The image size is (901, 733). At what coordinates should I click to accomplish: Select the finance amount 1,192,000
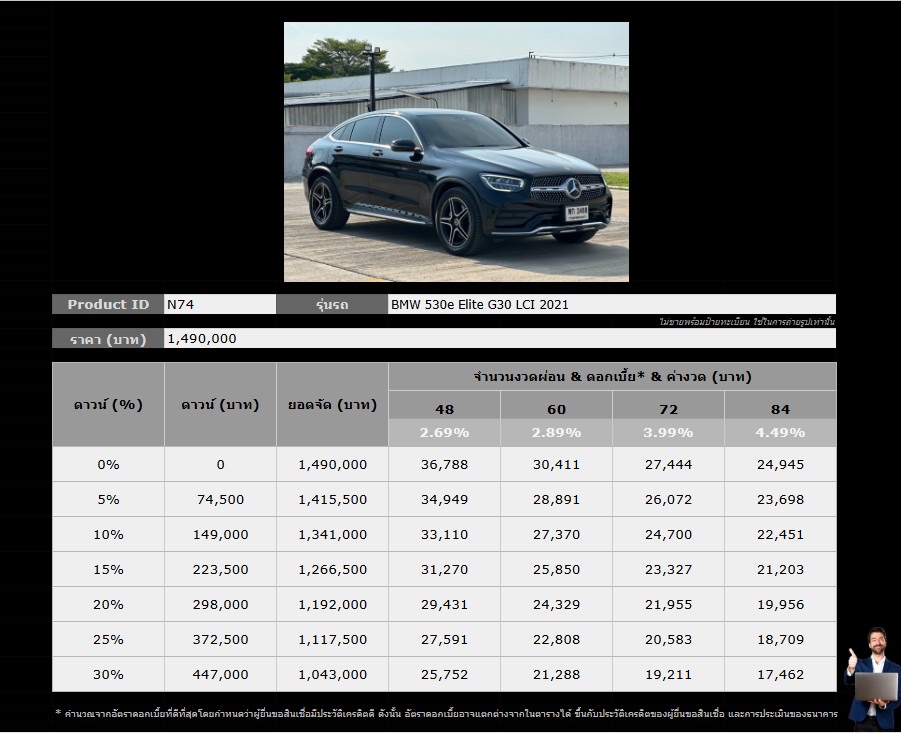(332, 604)
